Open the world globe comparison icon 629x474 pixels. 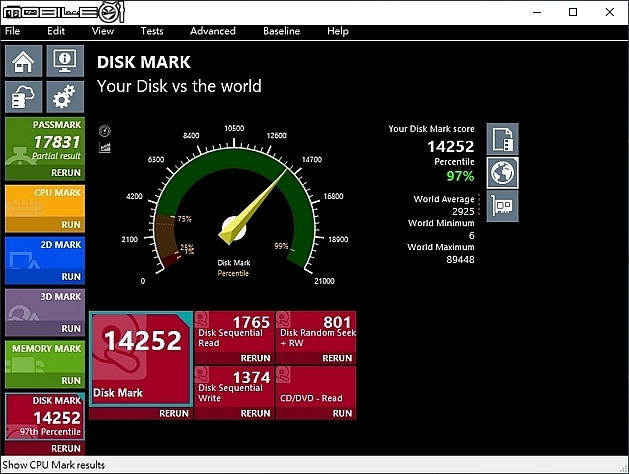[503, 173]
